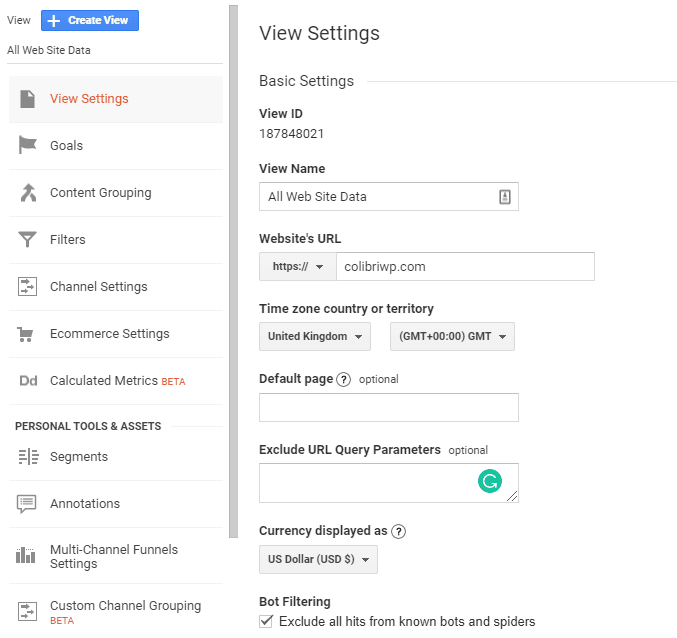Image resolution: width=677 pixels, height=638 pixels.
Task: Open Segments in the sidebar
Action: click(79, 457)
